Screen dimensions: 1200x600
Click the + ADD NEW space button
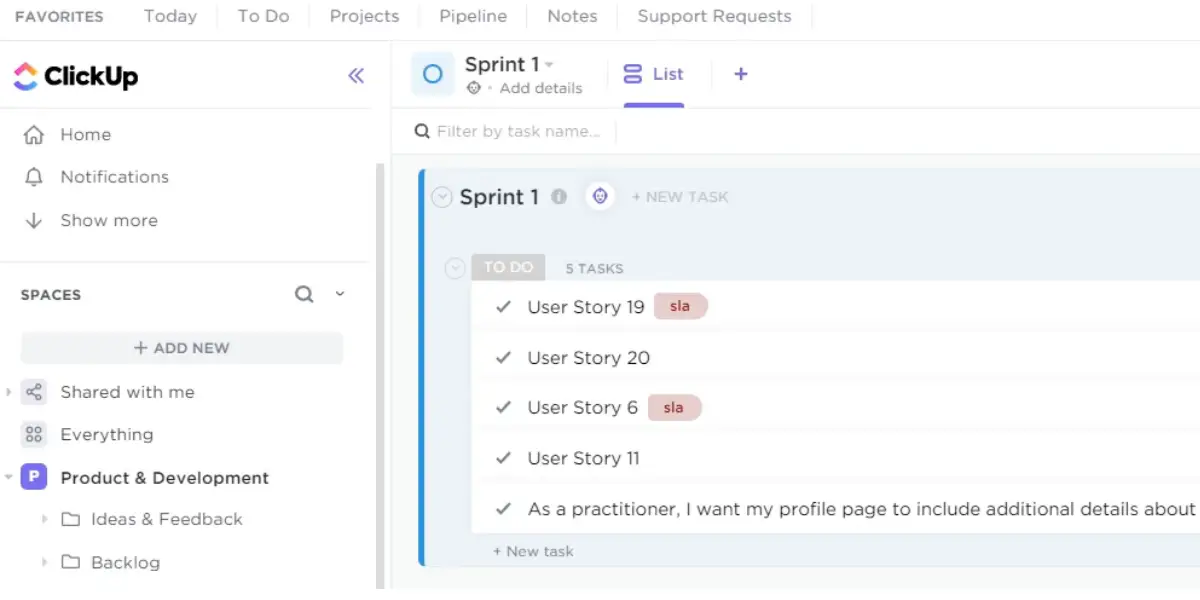tap(182, 348)
